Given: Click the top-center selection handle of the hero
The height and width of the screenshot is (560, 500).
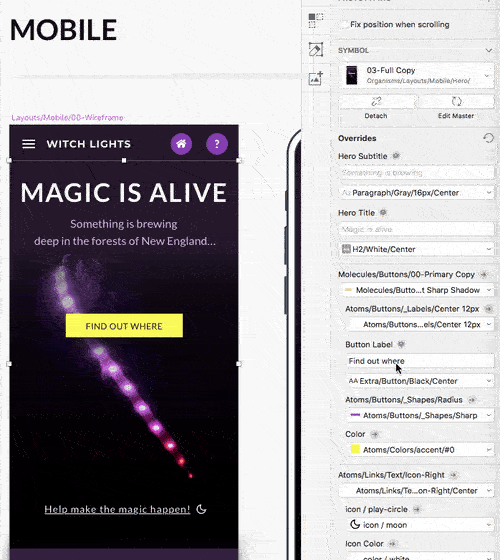Looking at the screenshot, I should pyautogui.click(x=124, y=161).
